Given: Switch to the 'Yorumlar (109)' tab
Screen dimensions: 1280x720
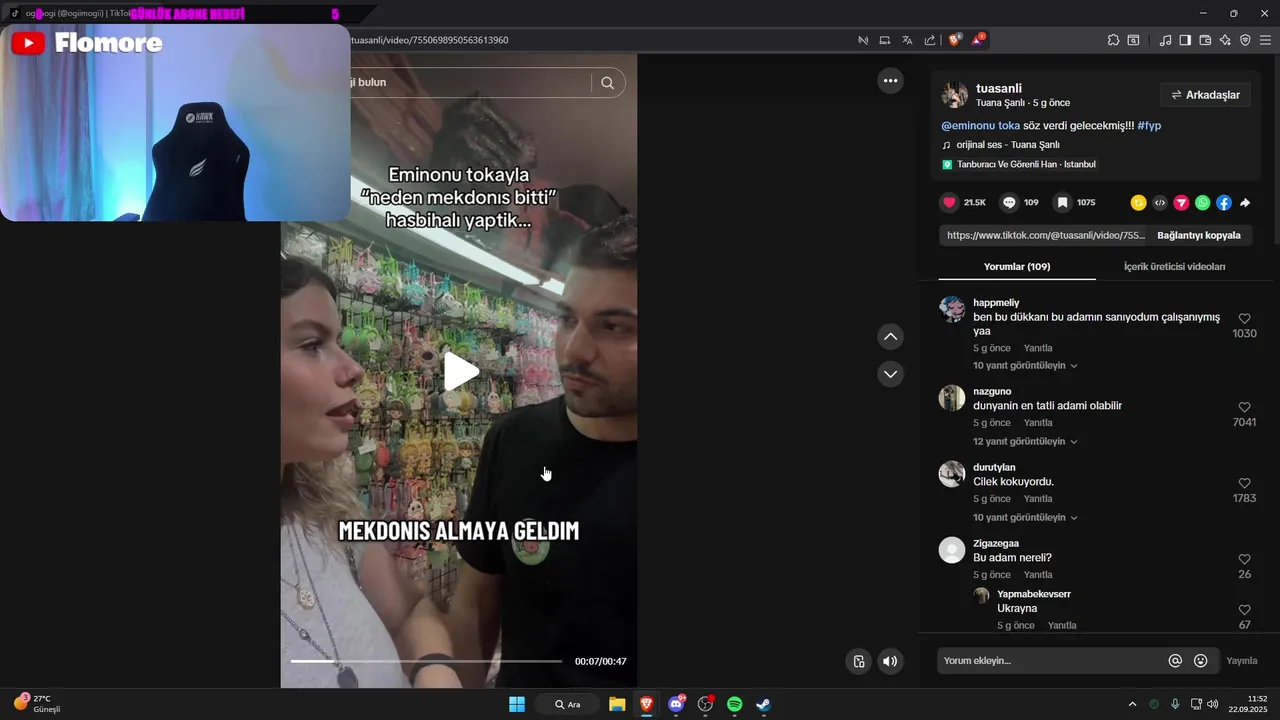Looking at the screenshot, I should [1017, 267].
